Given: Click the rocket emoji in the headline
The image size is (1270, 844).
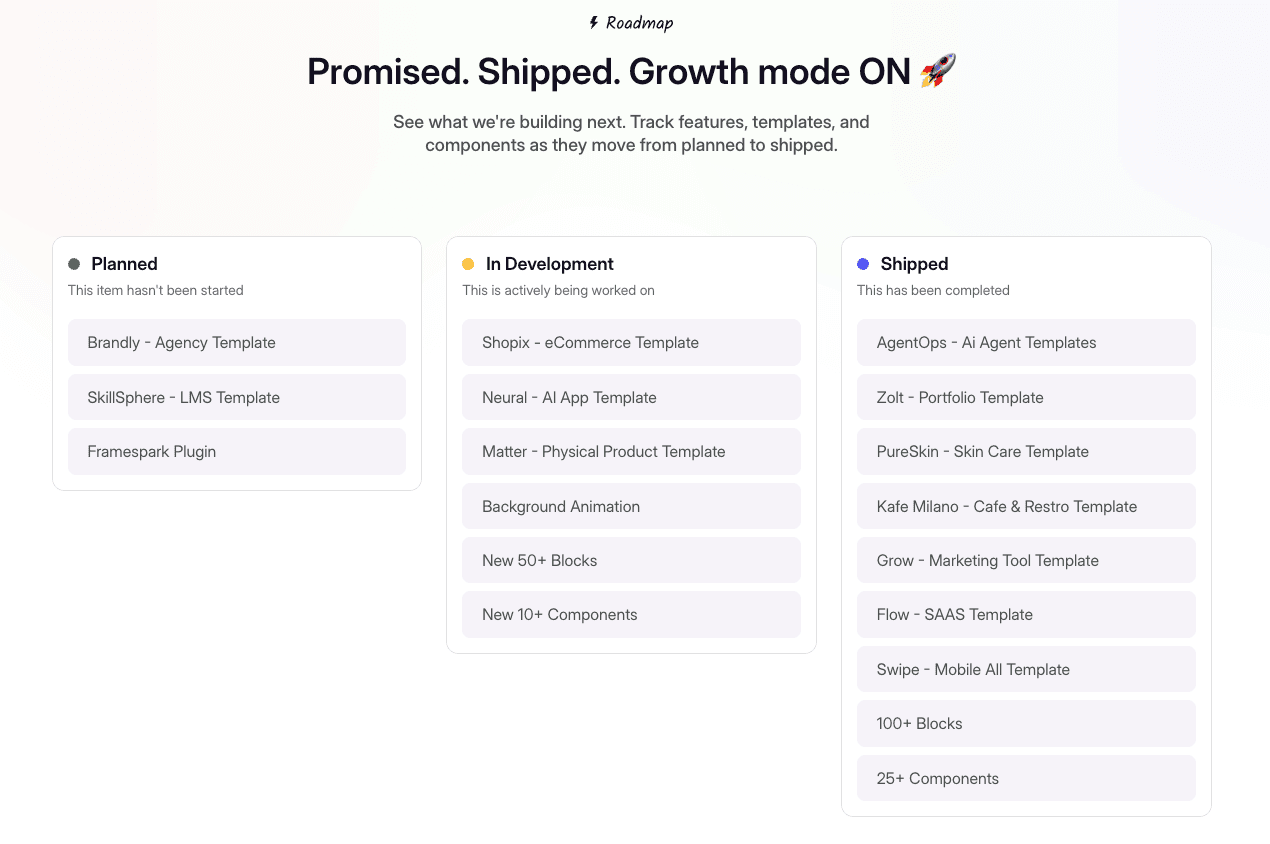Looking at the screenshot, I should pos(938,71).
